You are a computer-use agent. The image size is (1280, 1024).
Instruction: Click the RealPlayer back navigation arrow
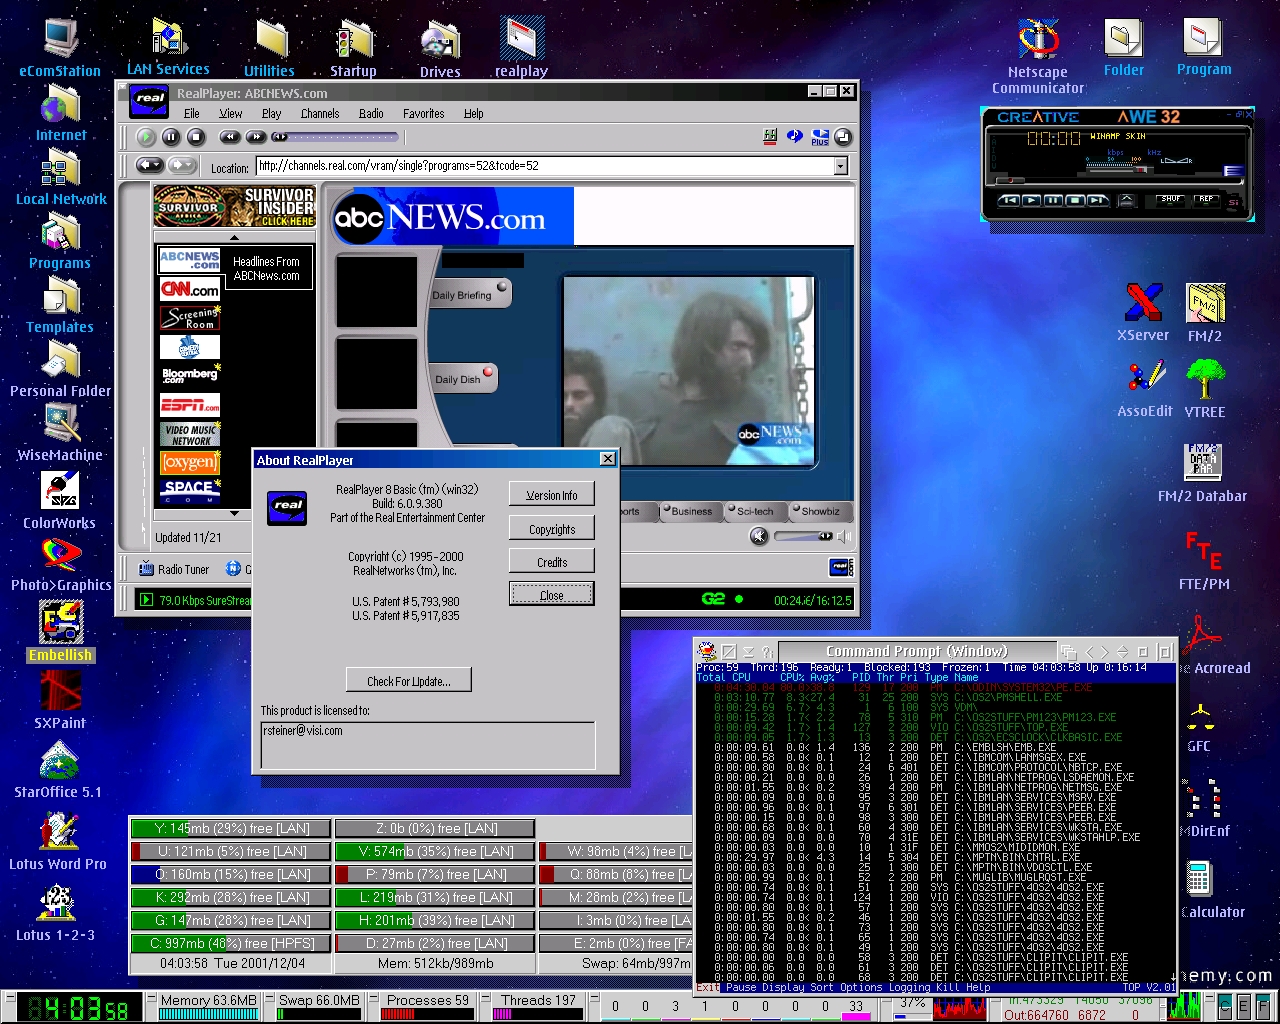click(x=150, y=165)
